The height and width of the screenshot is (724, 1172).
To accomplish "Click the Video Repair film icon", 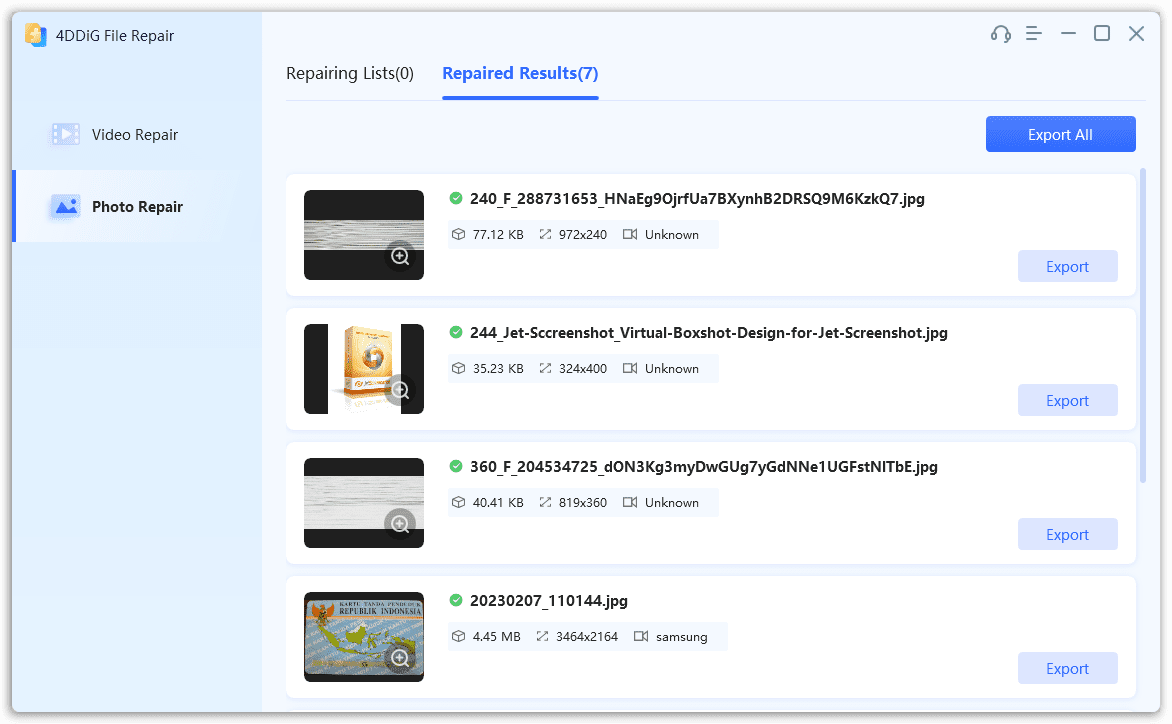I will tap(66, 134).
